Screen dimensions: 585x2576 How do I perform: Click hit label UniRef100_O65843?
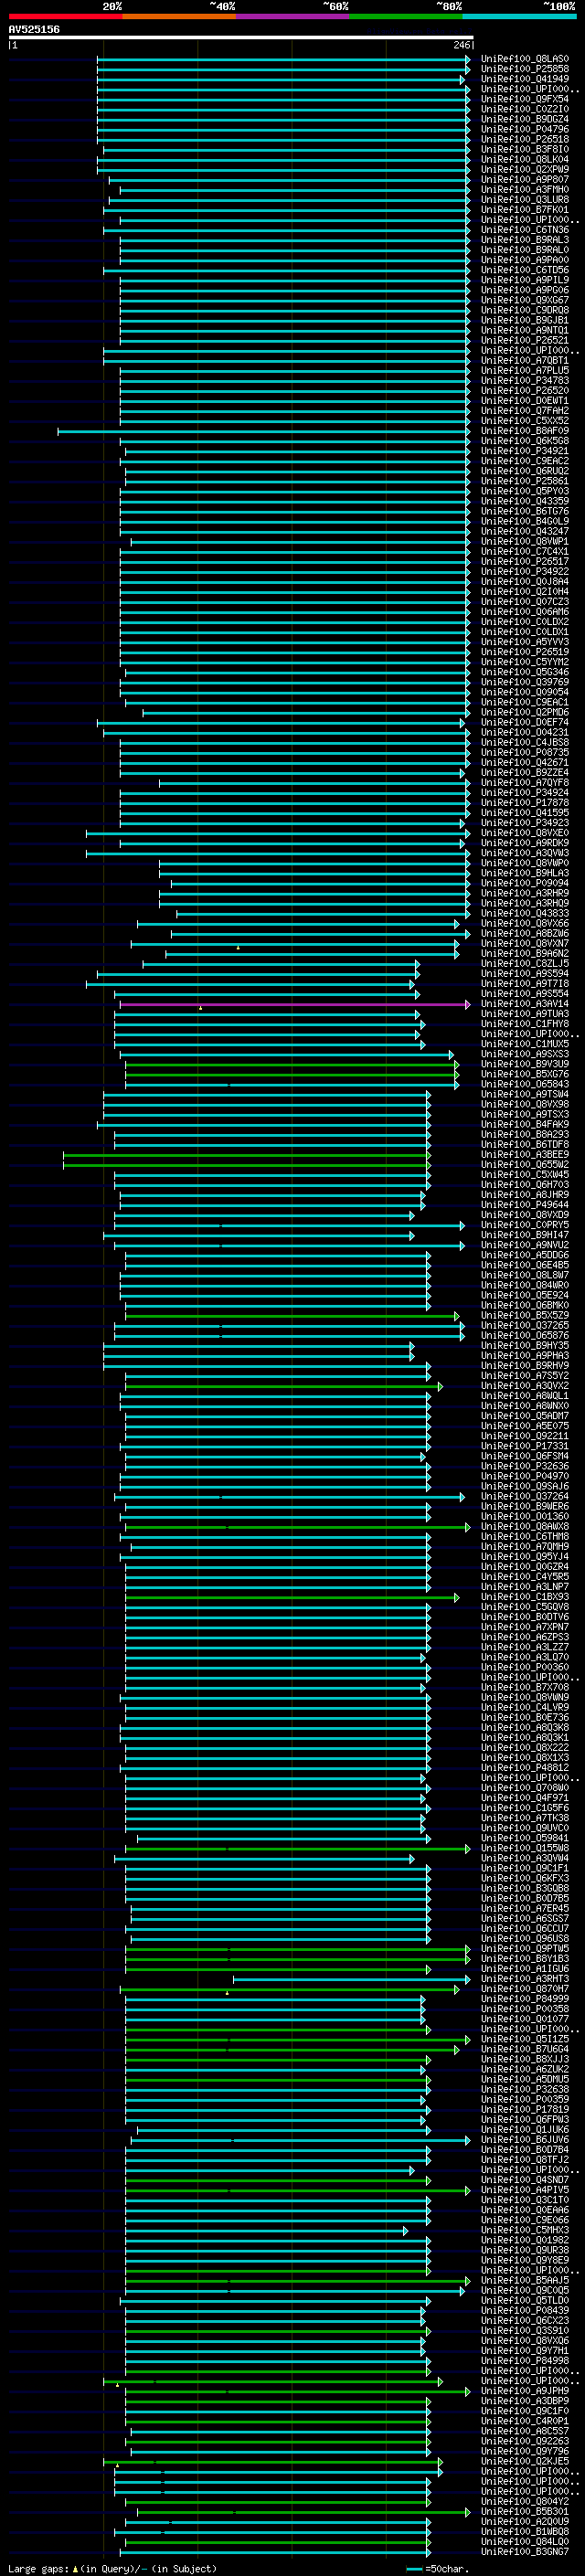pos(524,1084)
